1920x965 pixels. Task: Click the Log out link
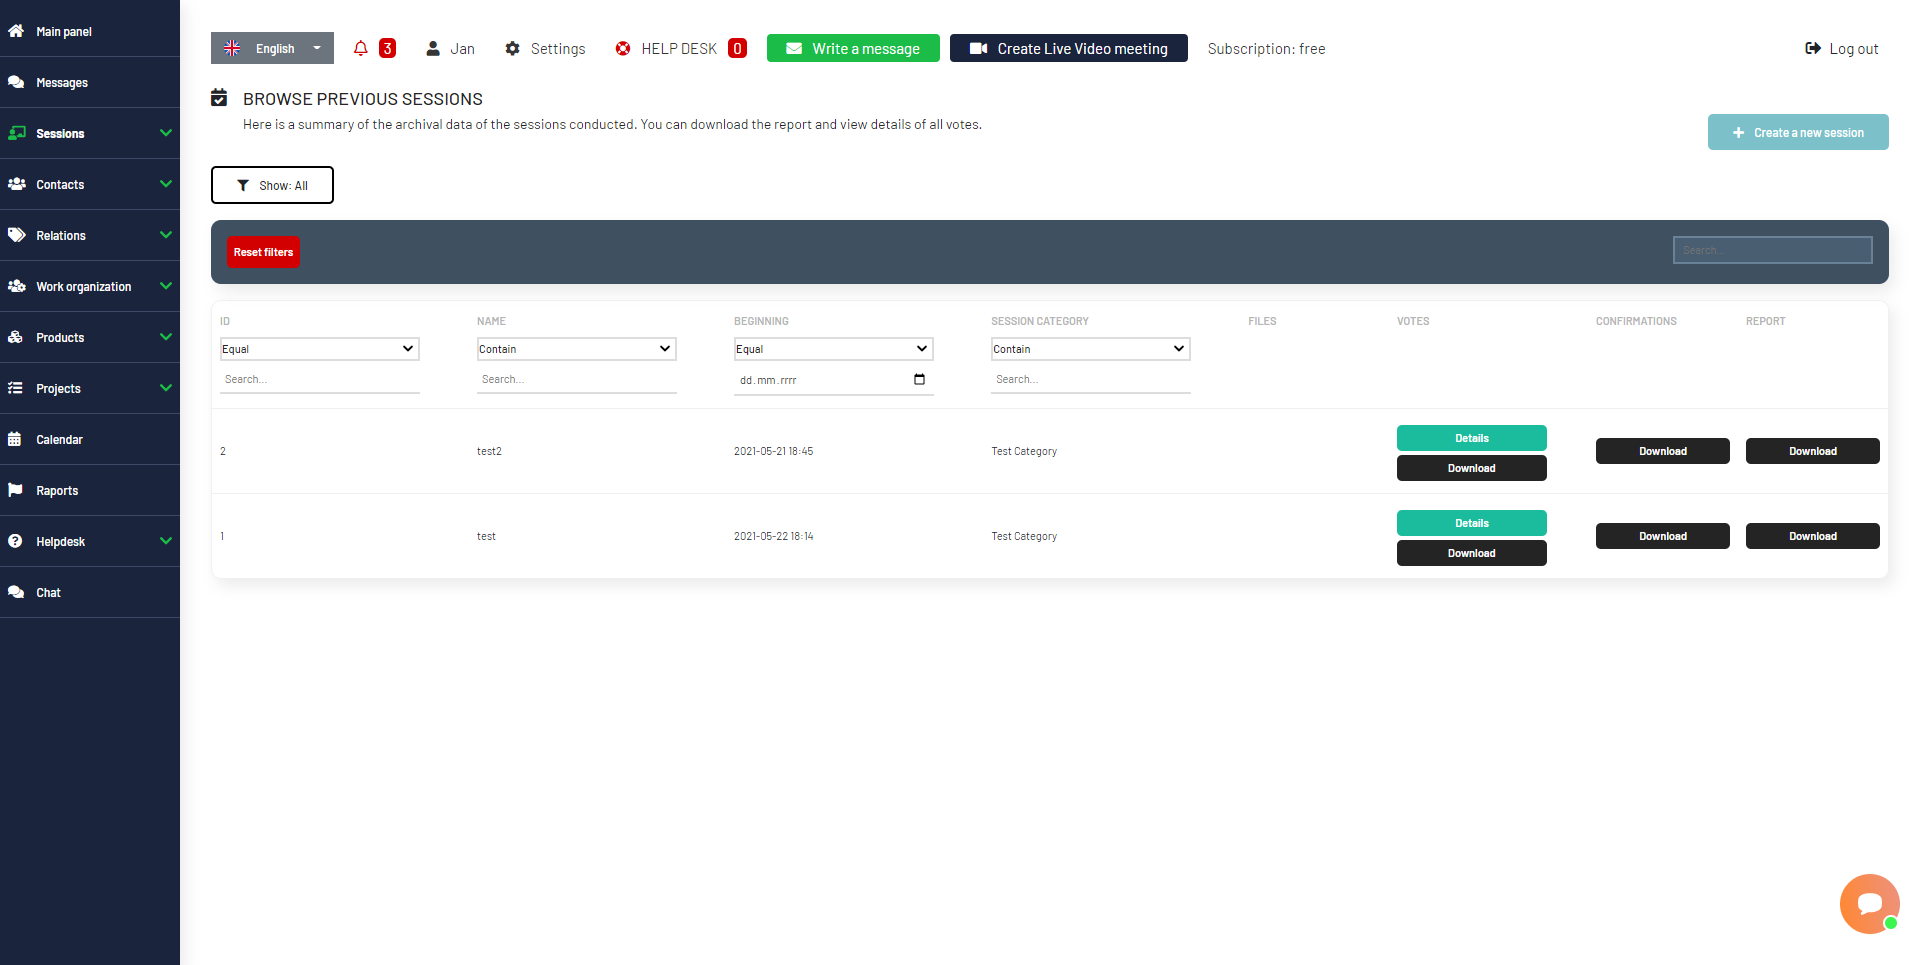click(1842, 48)
